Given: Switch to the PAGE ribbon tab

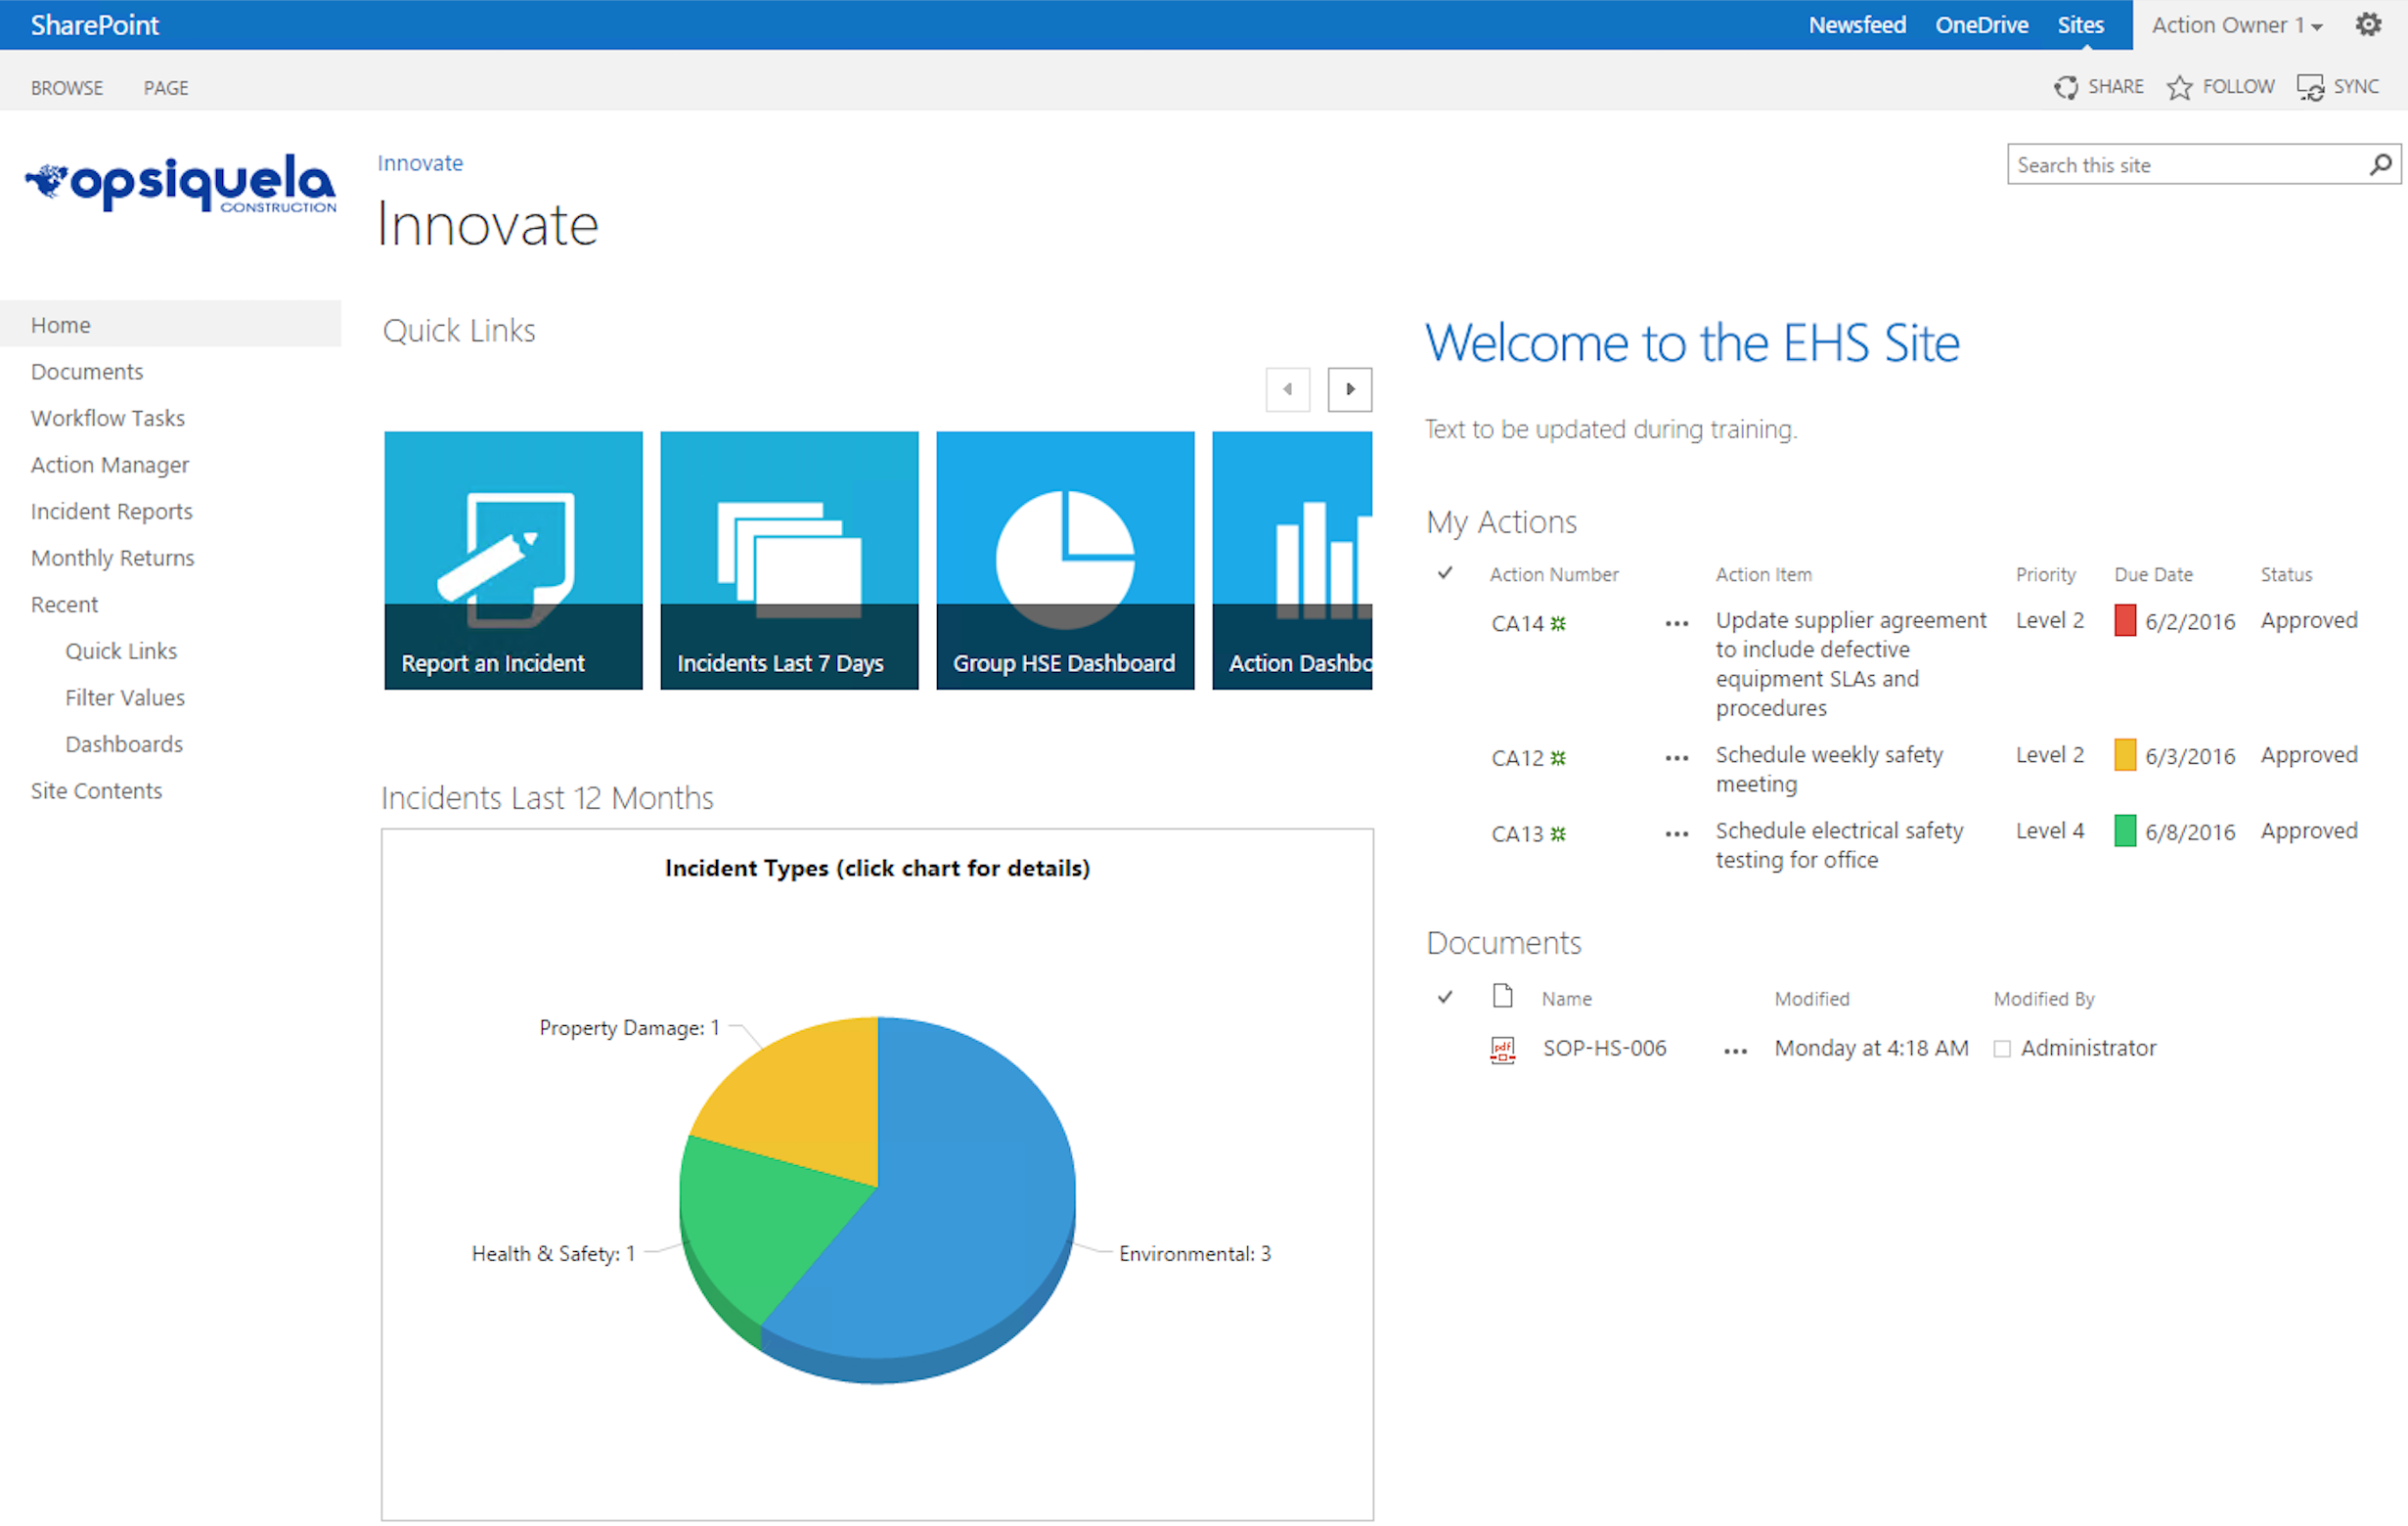Looking at the screenshot, I should coord(166,88).
